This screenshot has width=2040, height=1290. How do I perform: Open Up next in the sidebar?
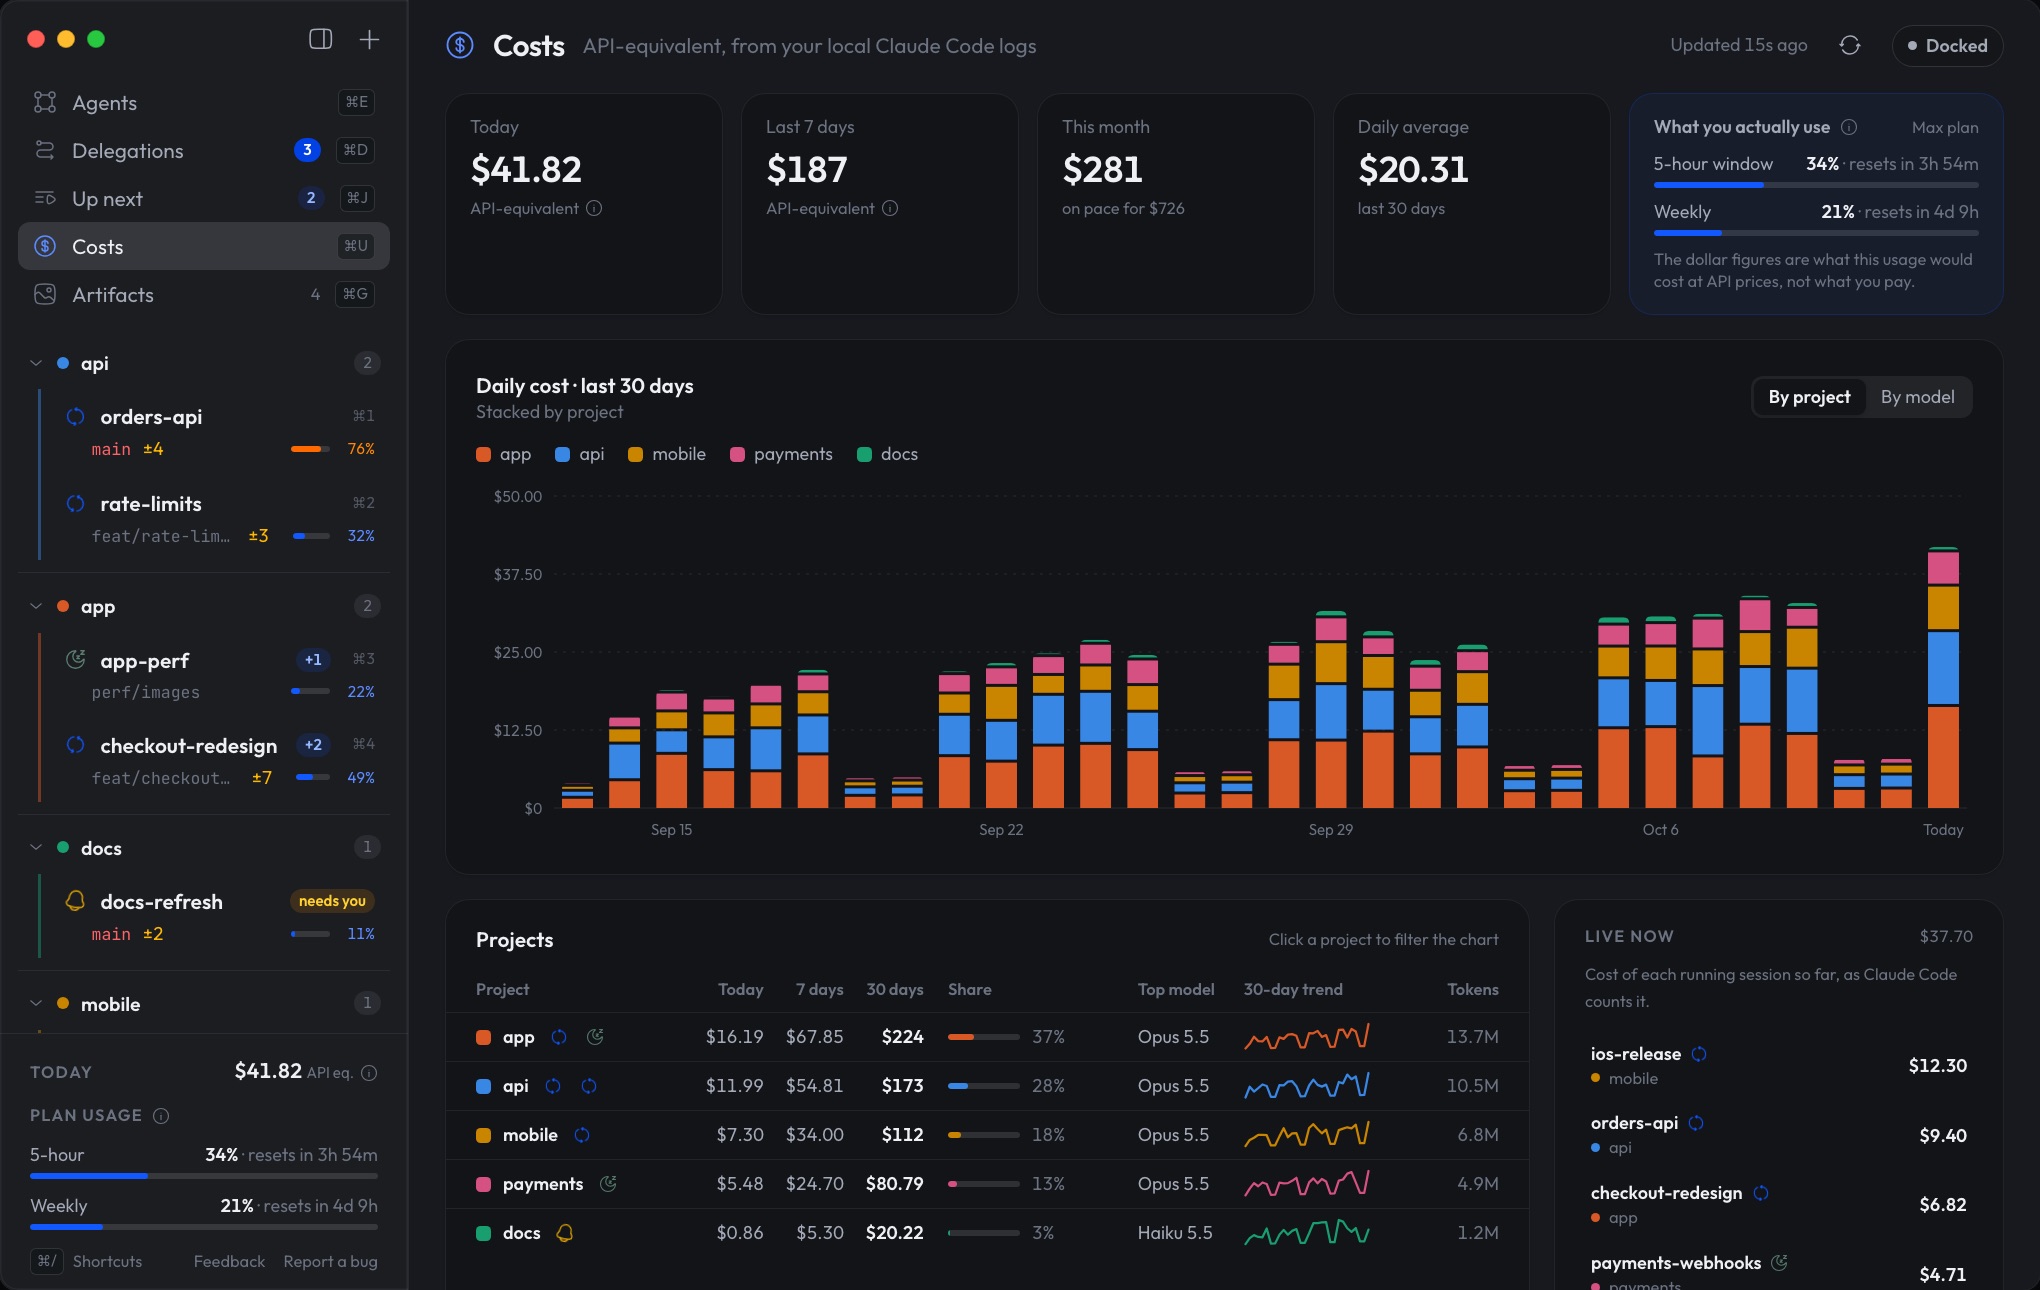point(204,198)
